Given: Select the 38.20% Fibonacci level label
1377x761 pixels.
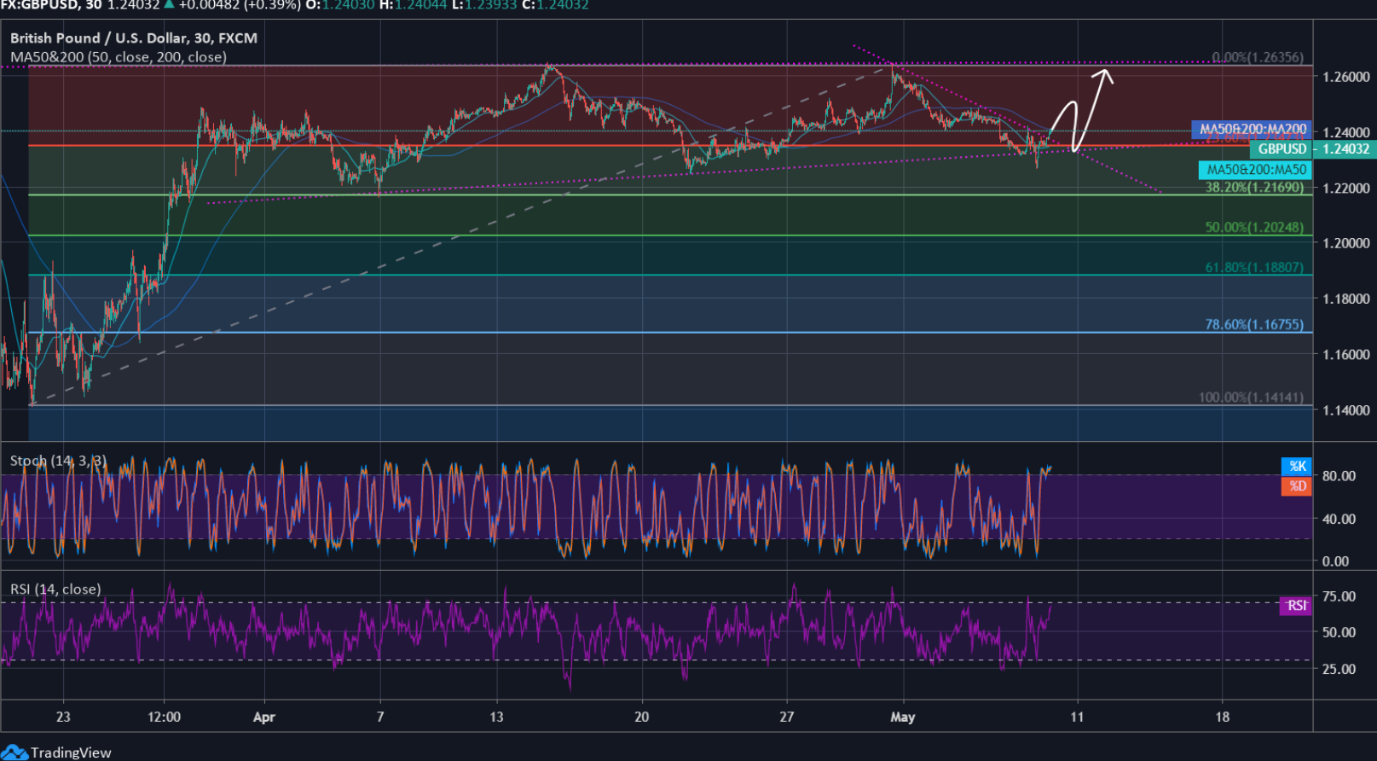Looking at the screenshot, I should tap(1254, 187).
